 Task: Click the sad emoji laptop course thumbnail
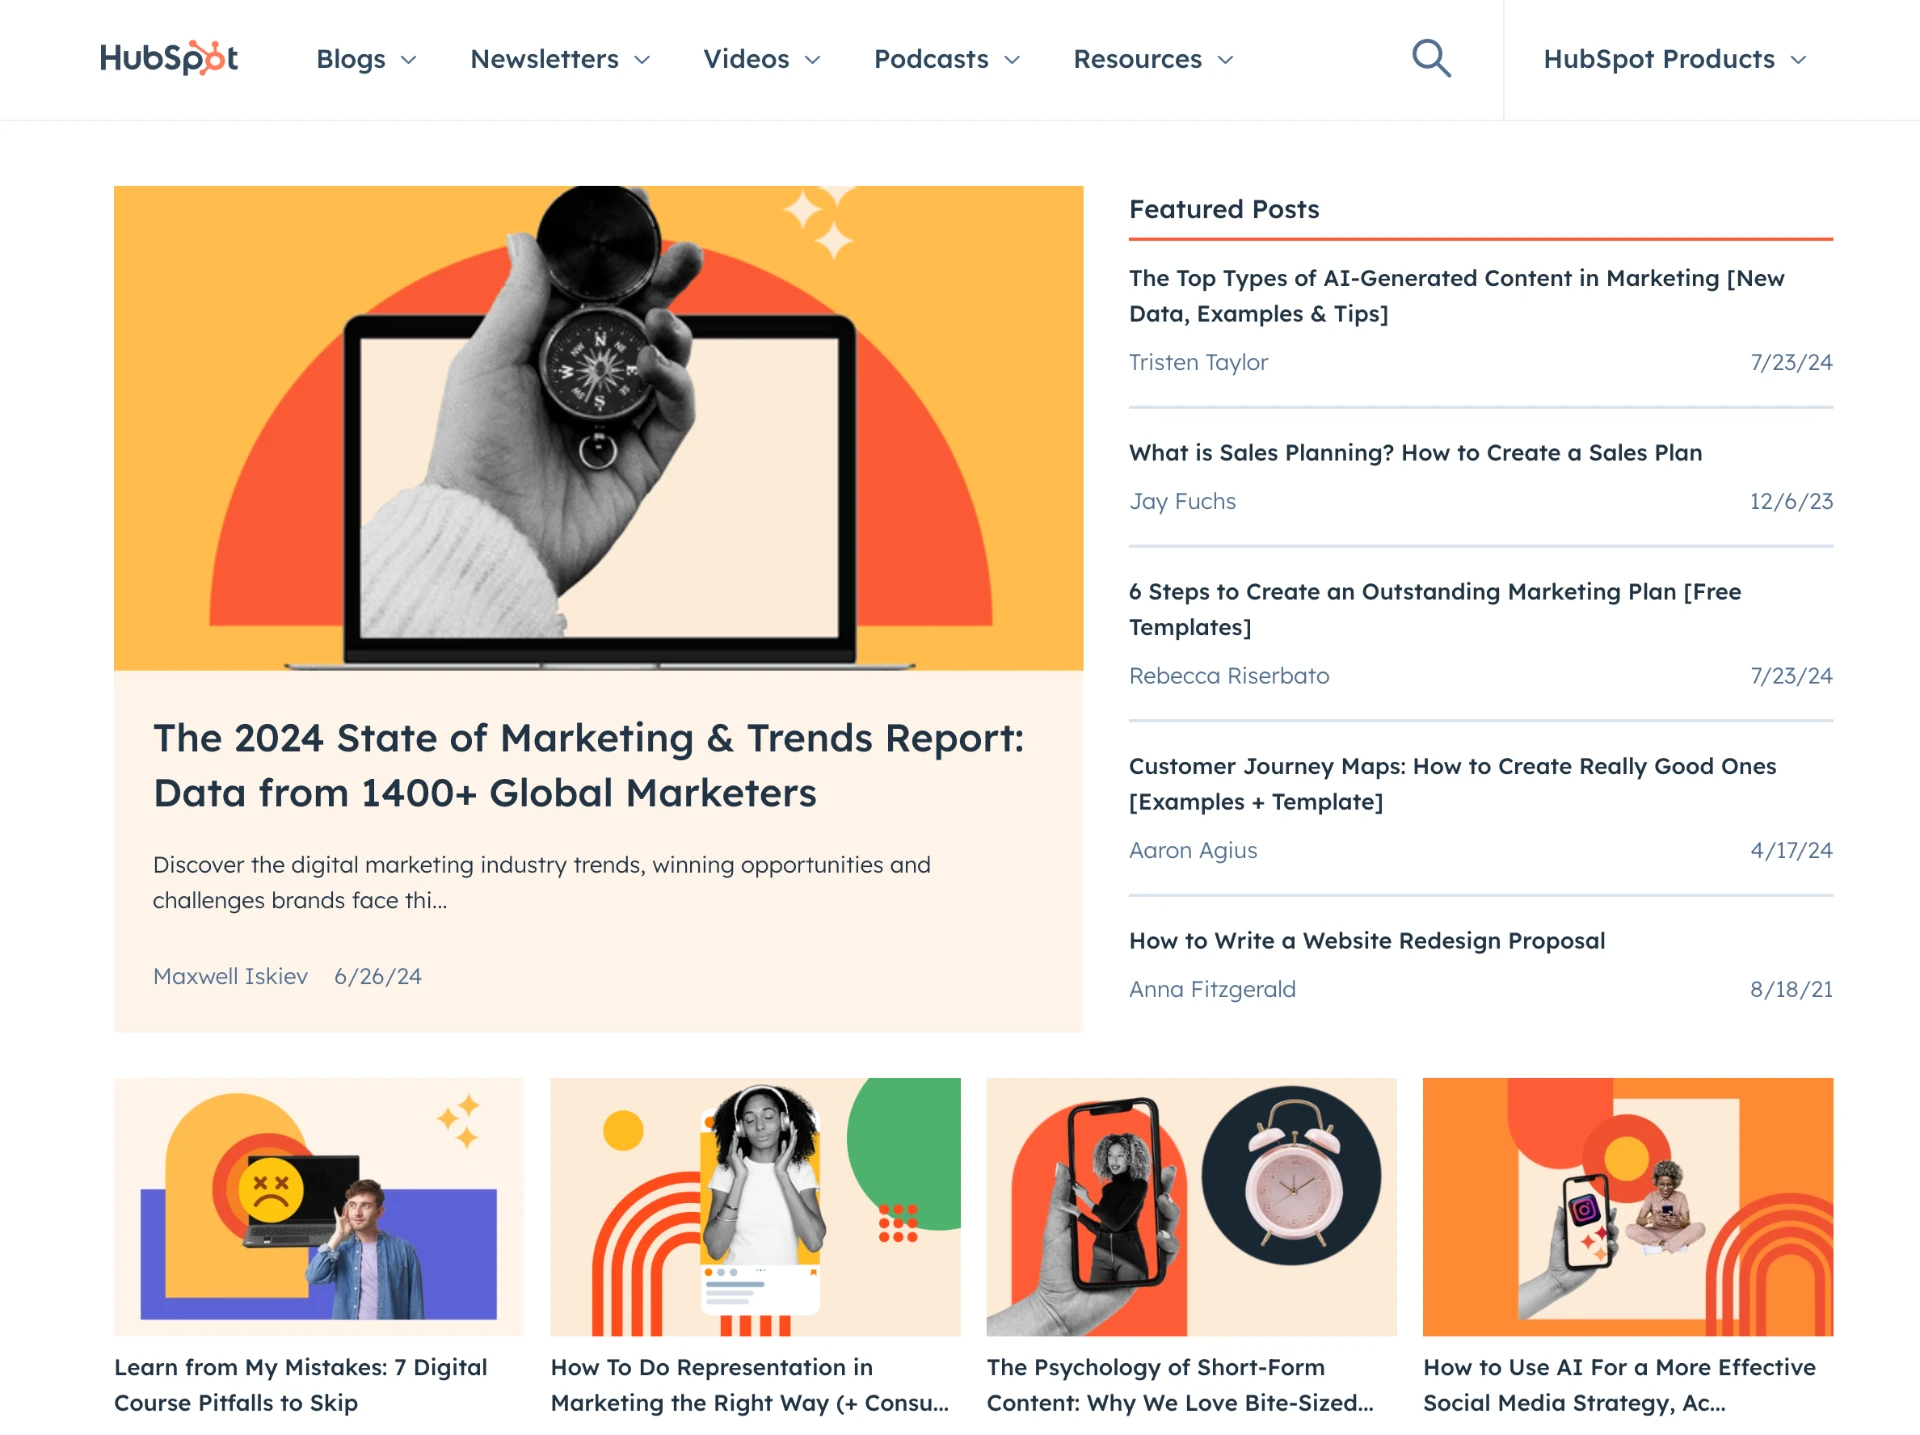click(x=318, y=1206)
